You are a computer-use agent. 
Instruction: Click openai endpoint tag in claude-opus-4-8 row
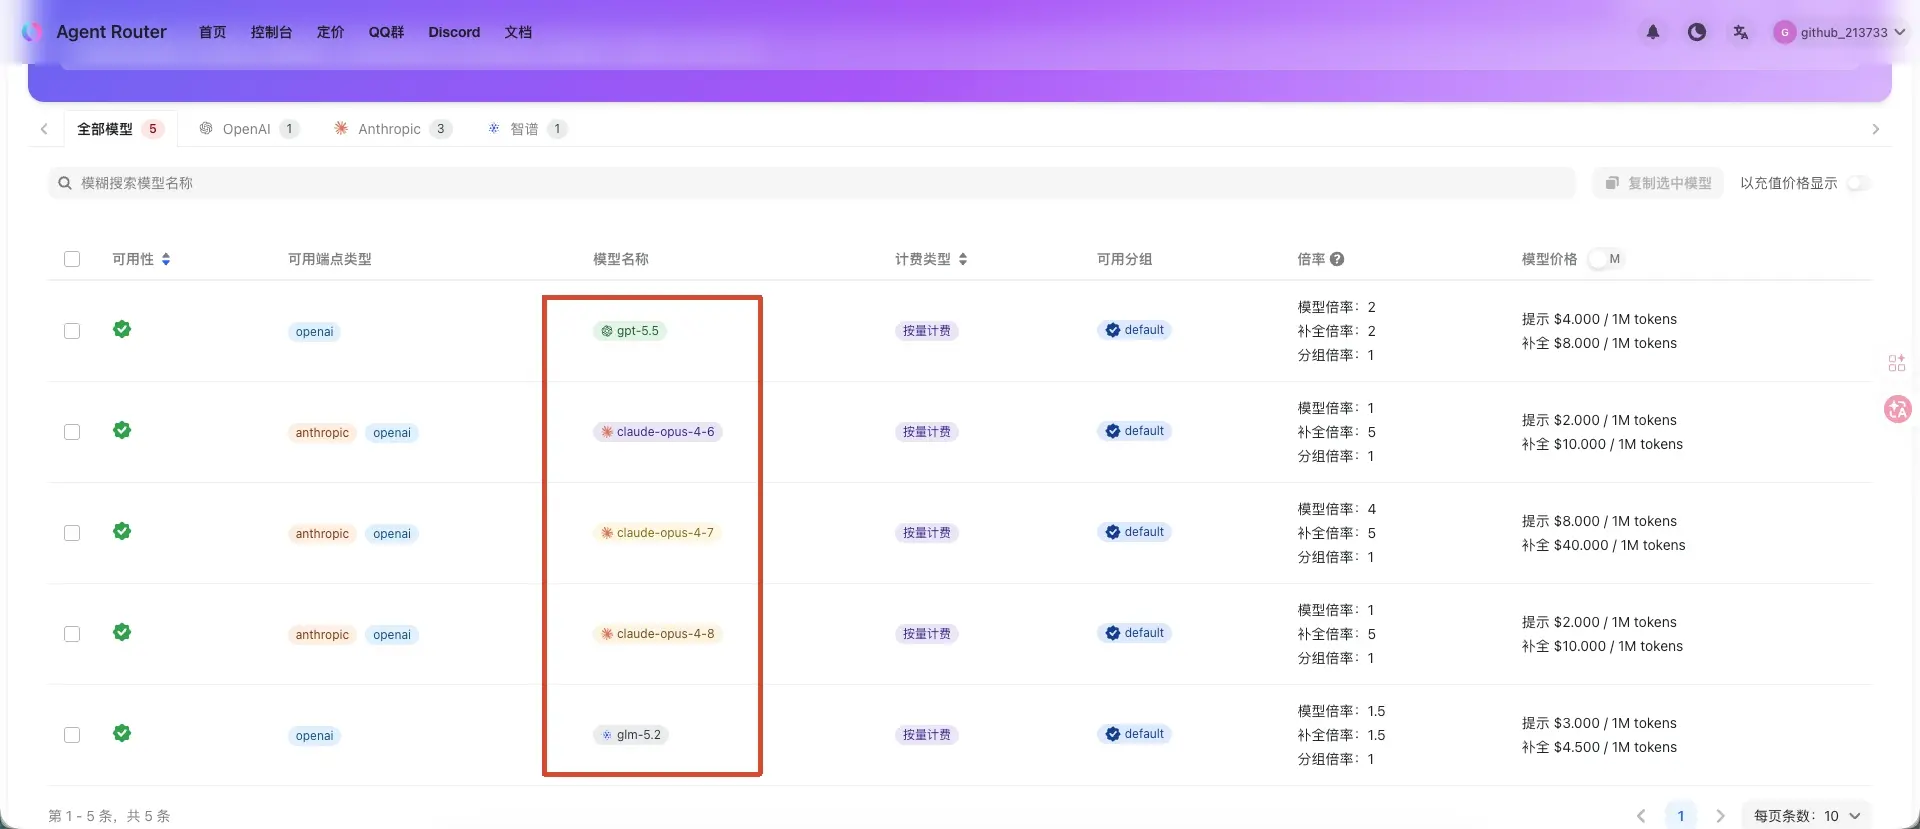pyautogui.click(x=392, y=635)
